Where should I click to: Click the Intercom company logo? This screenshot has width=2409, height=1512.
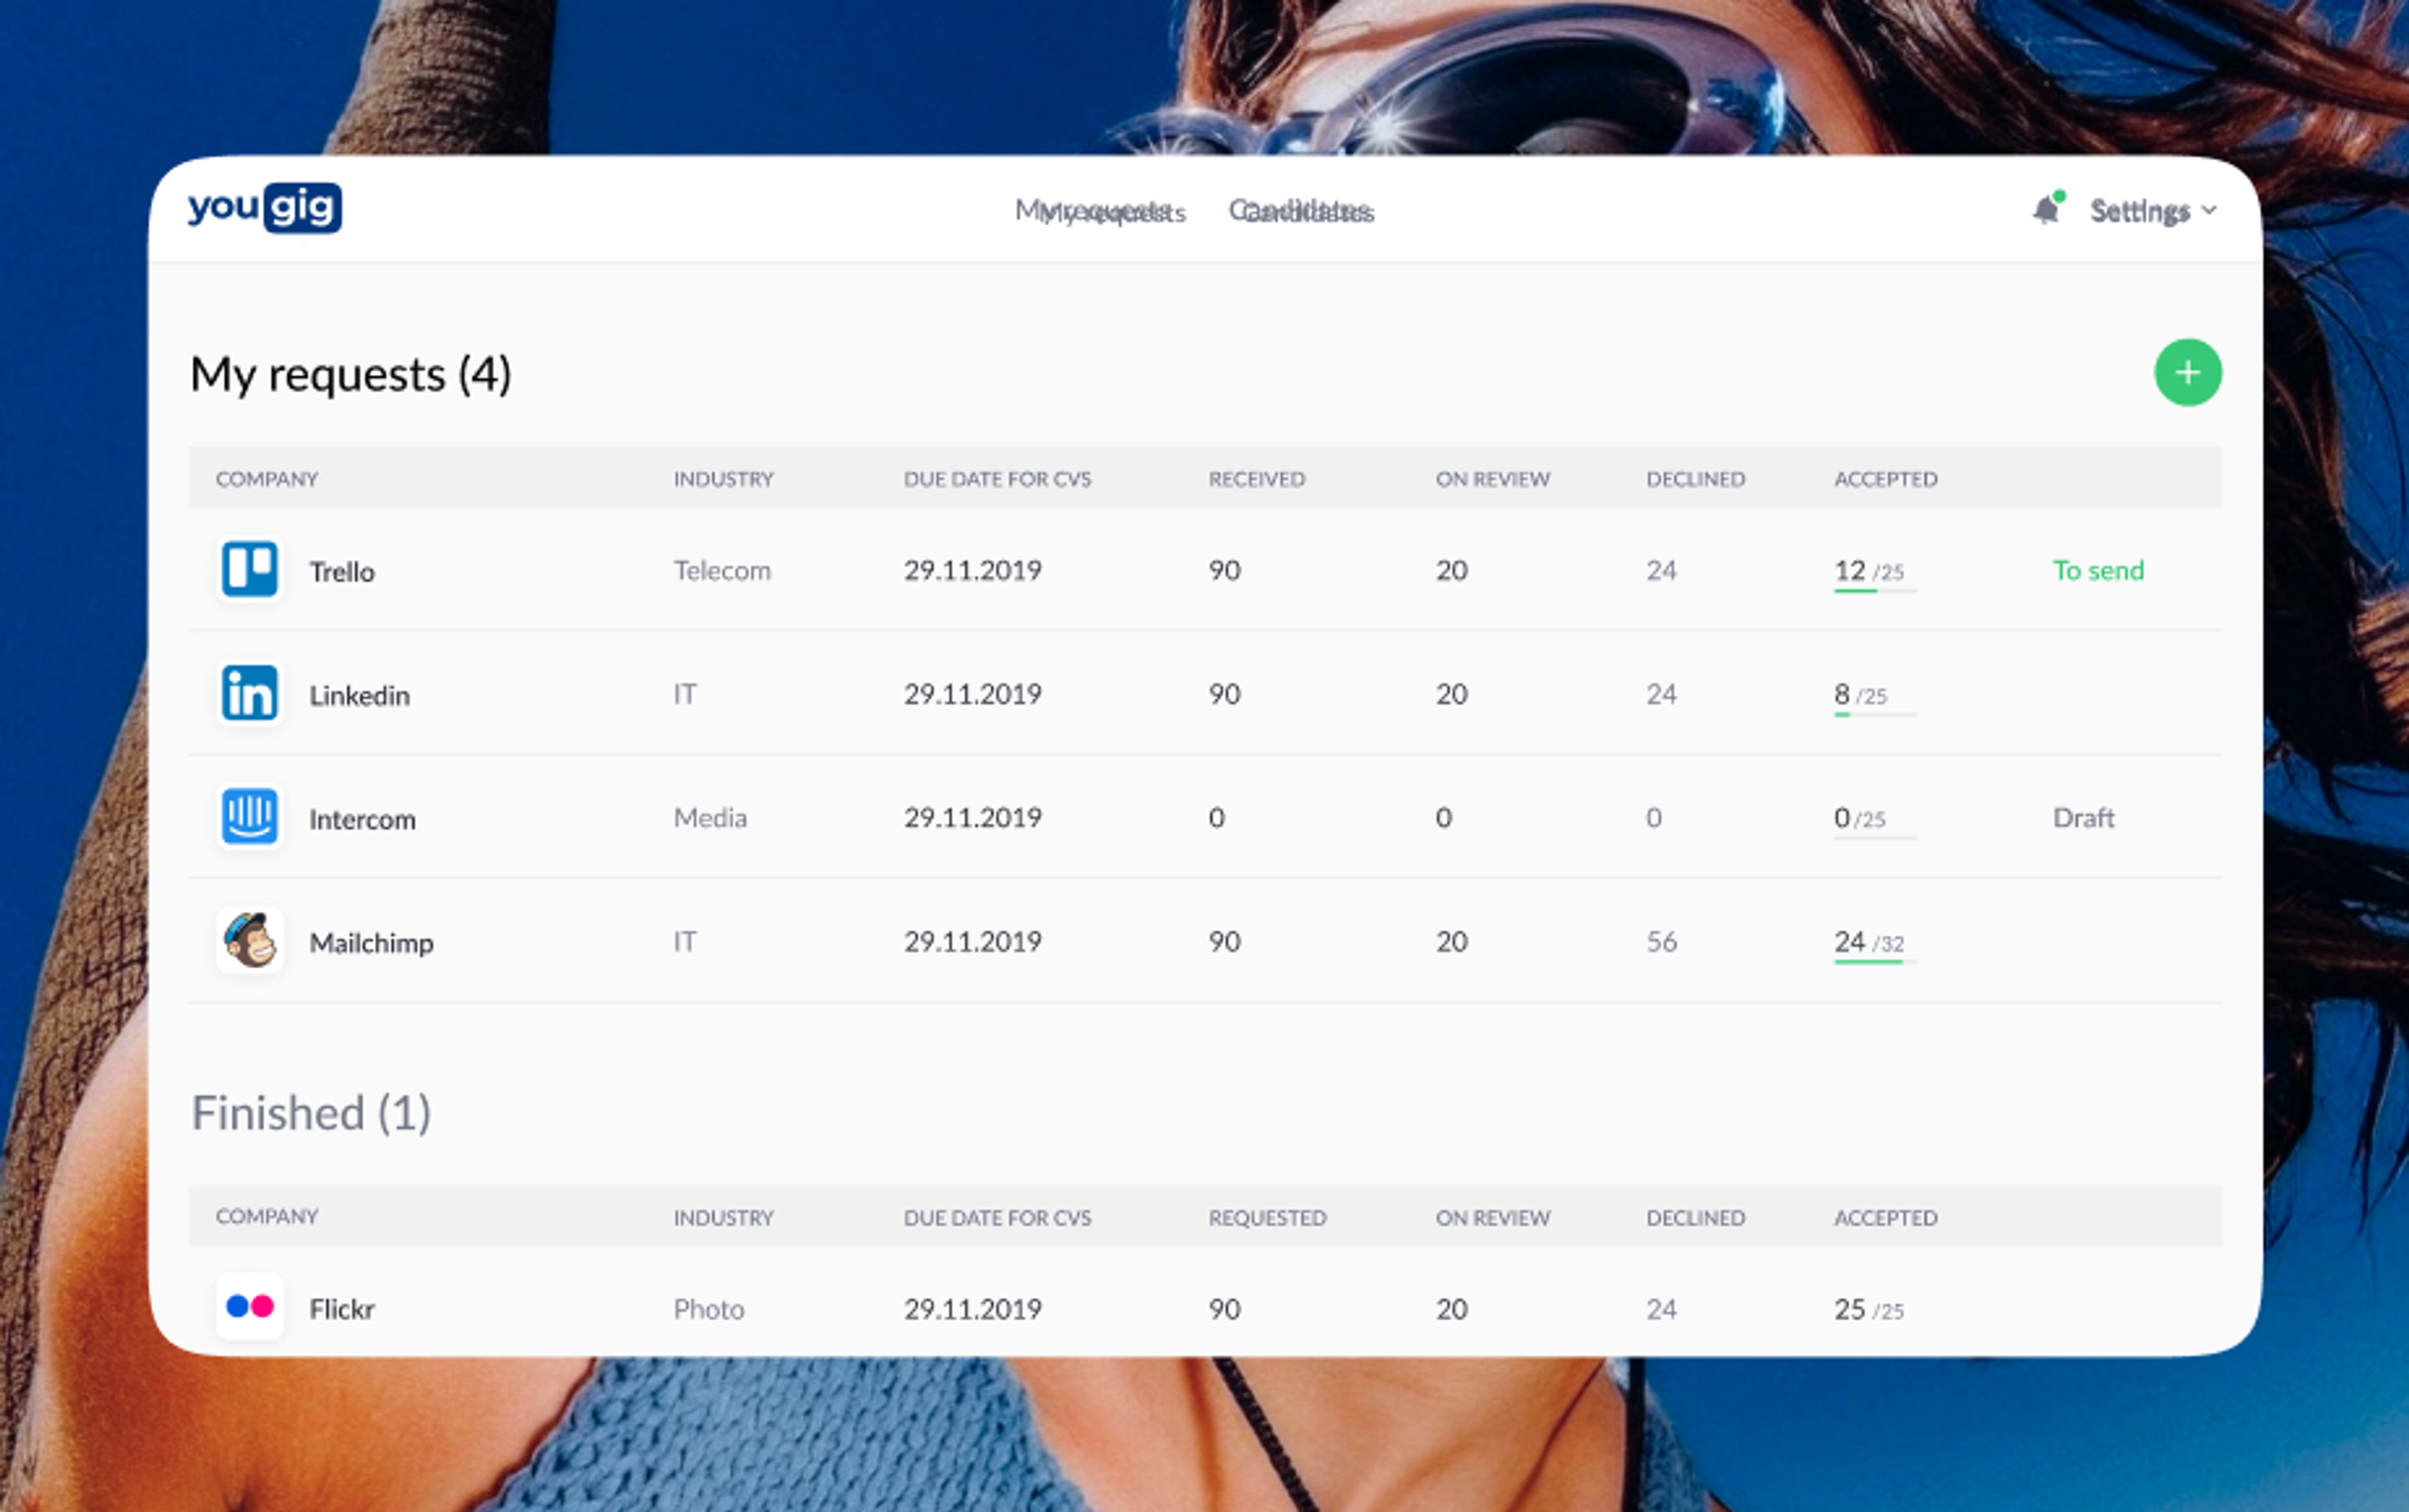point(249,817)
